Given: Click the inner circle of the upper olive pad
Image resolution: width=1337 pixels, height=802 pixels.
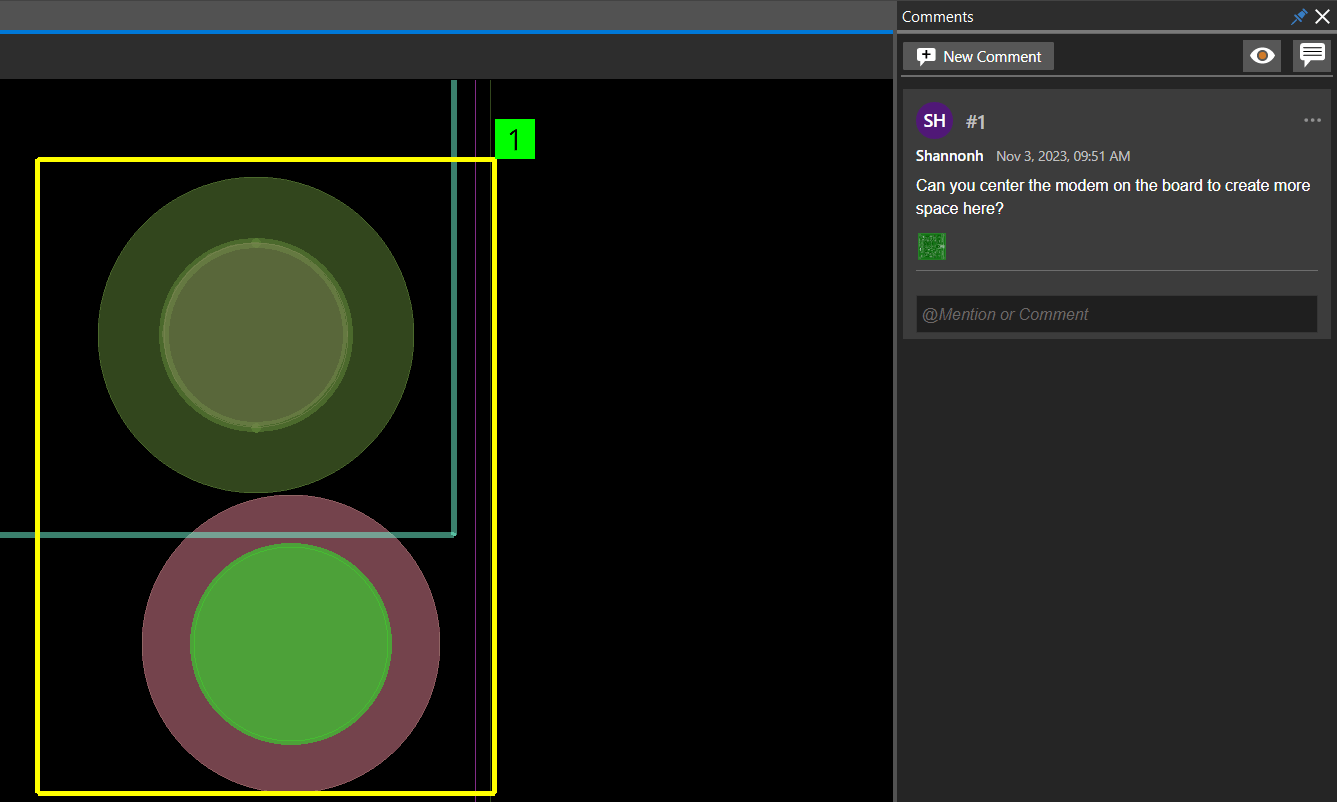Looking at the screenshot, I should coord(256,335).
